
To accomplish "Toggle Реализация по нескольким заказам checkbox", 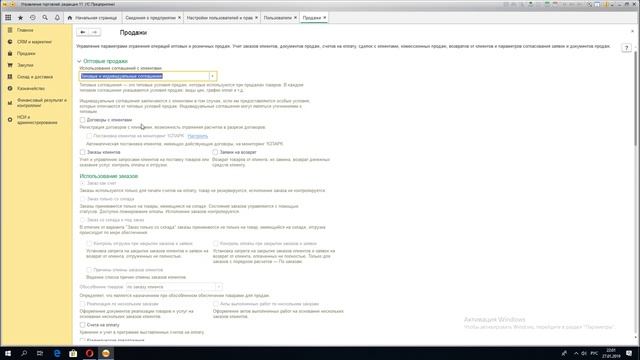I will pyautogui.click(x=82, y=304).
